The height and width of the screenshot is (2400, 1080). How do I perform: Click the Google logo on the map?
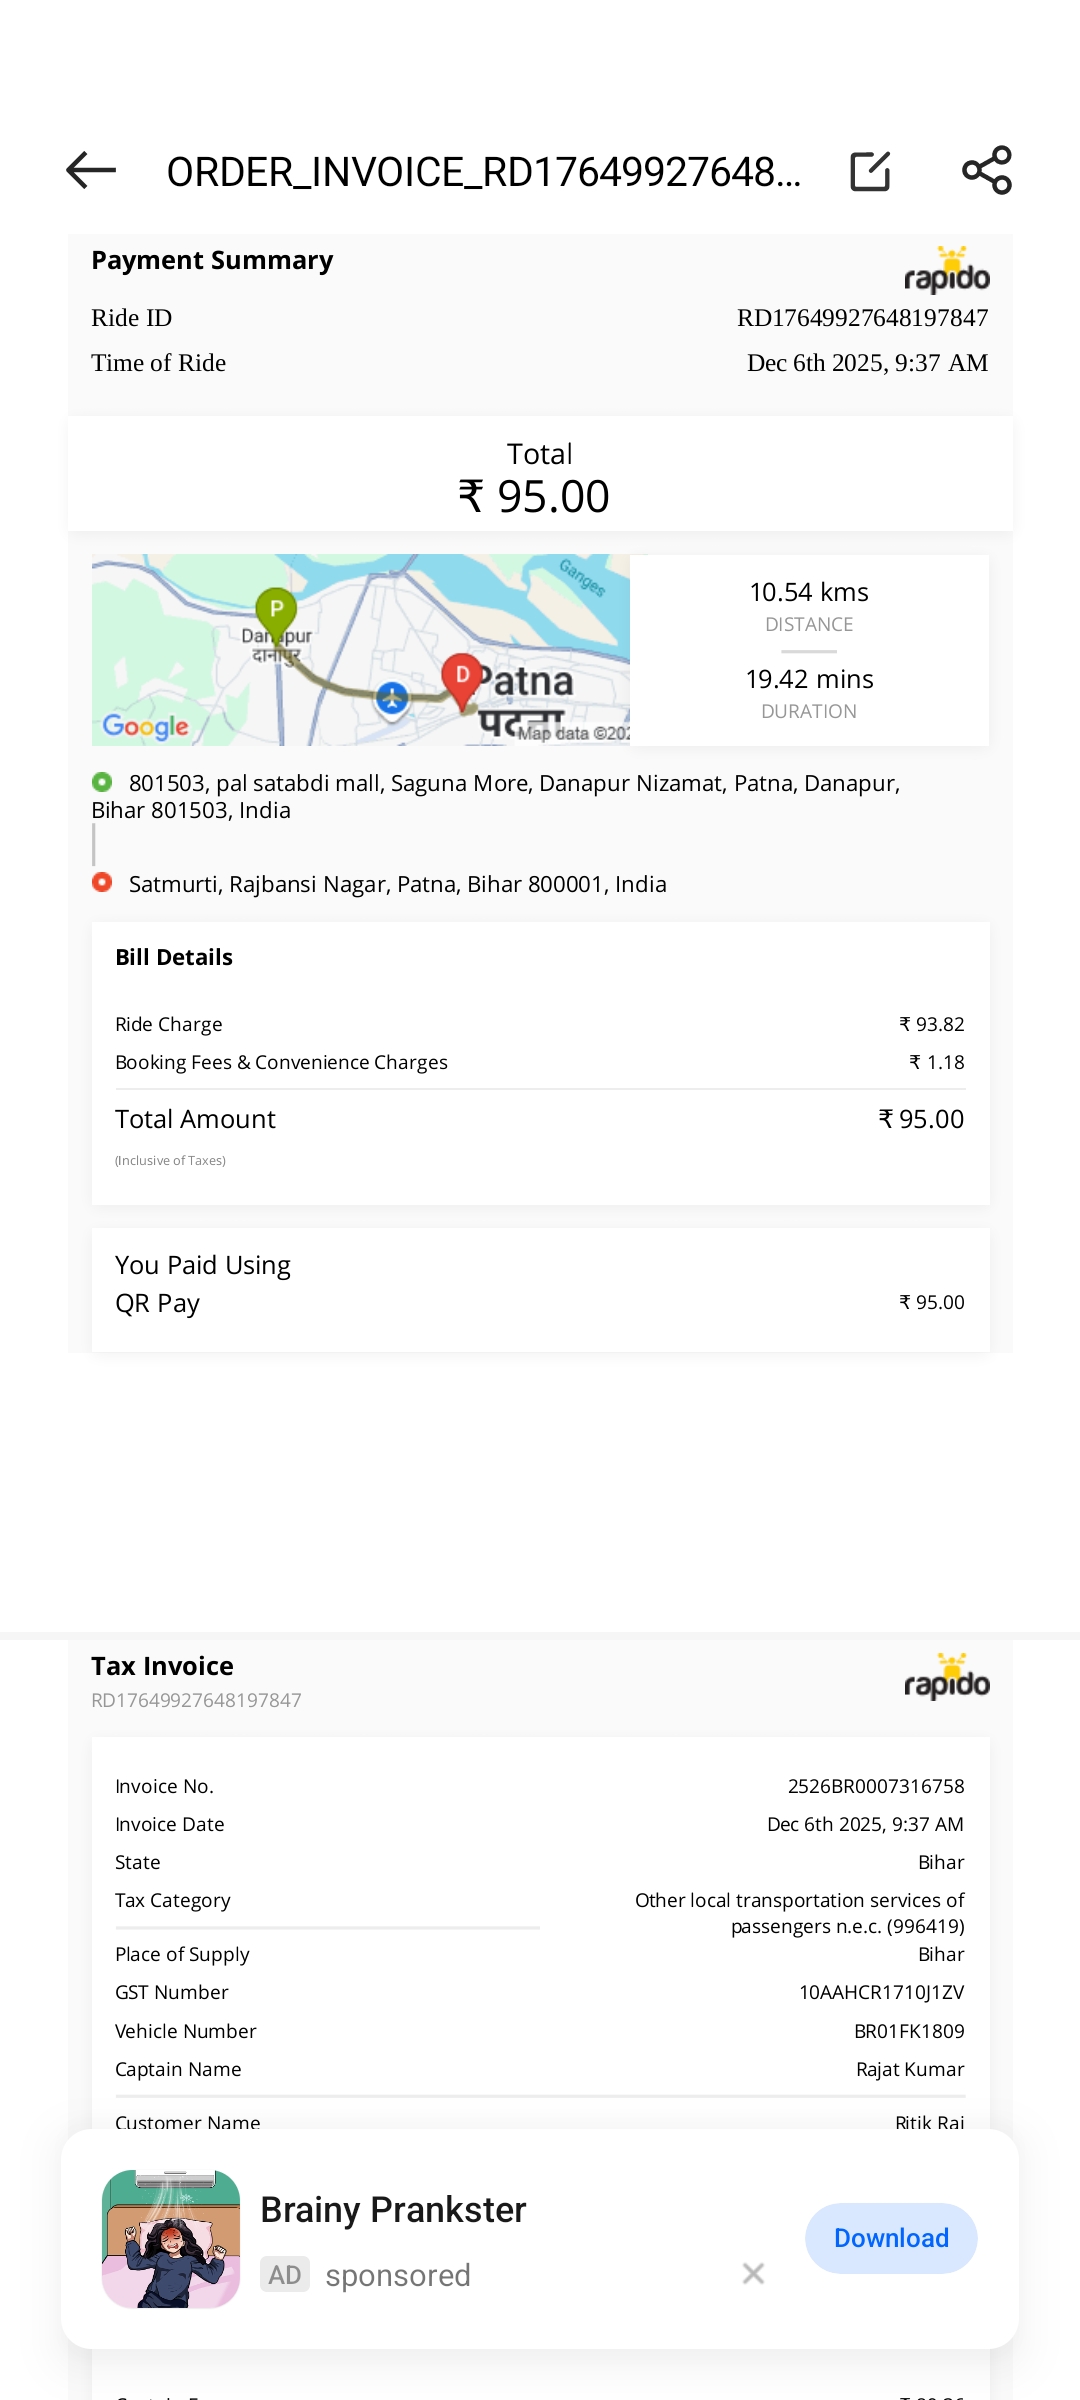click(146, 726)
